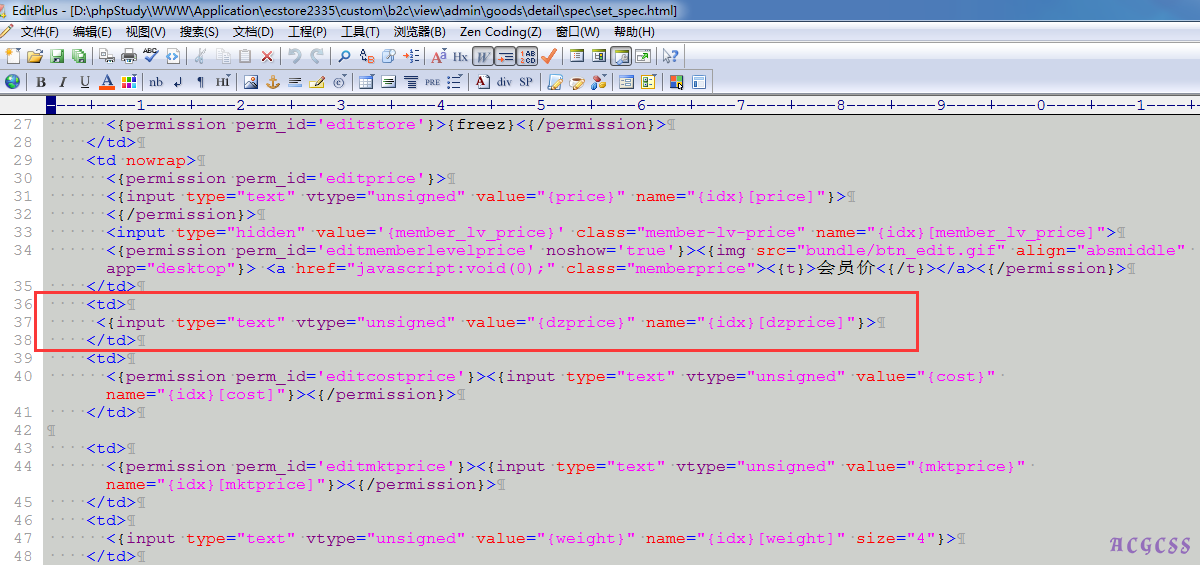Toggle line numbers display button
Screen dimensions: 1200x565
[x=527, y=56]
